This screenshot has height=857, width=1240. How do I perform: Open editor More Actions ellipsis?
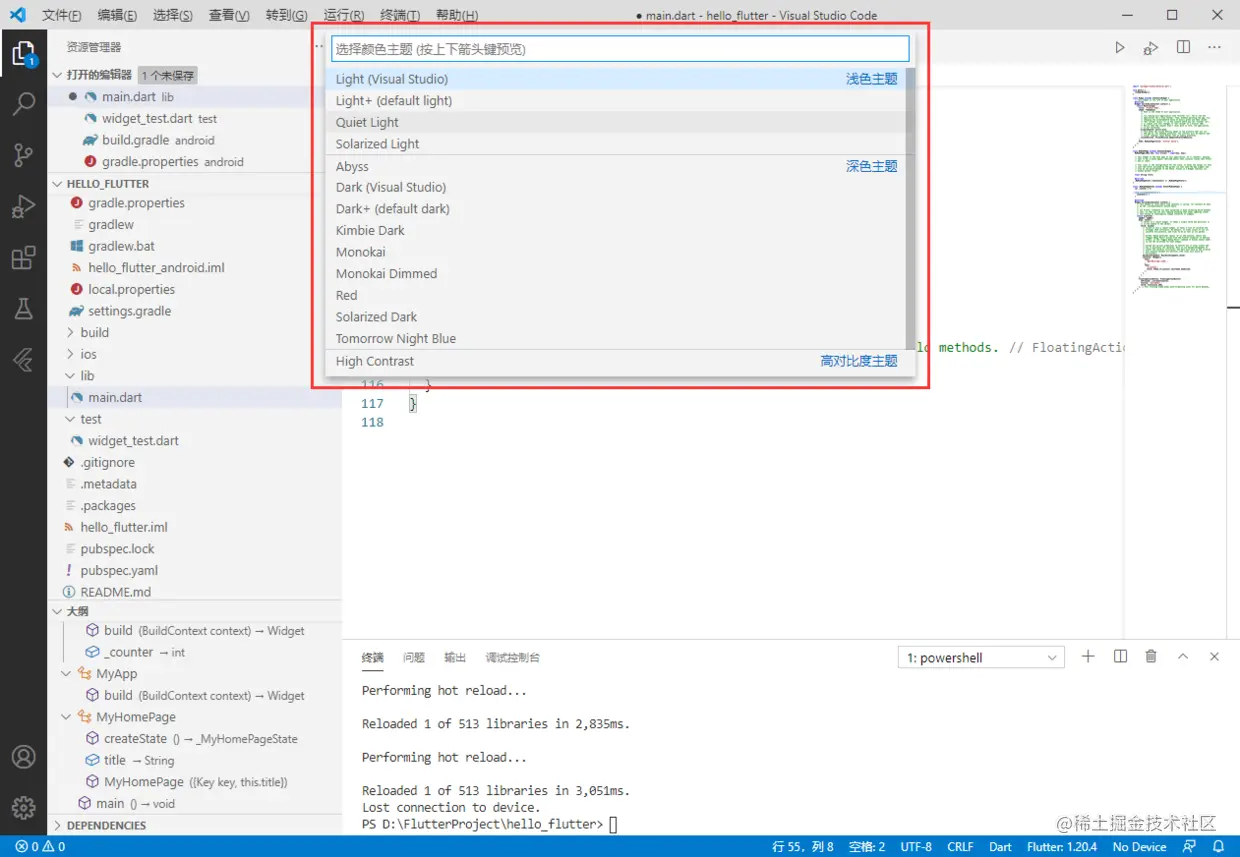point(1214,47)
